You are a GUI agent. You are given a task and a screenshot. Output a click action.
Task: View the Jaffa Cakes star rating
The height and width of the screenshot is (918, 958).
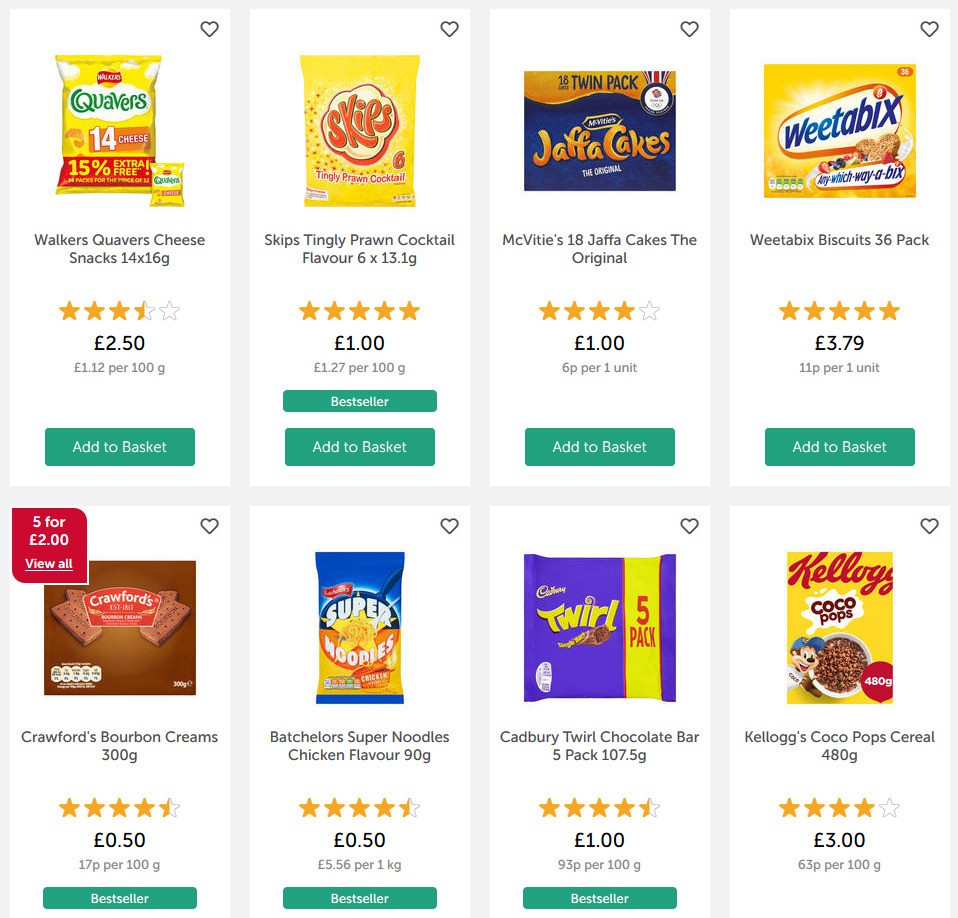tap(599, 310)
